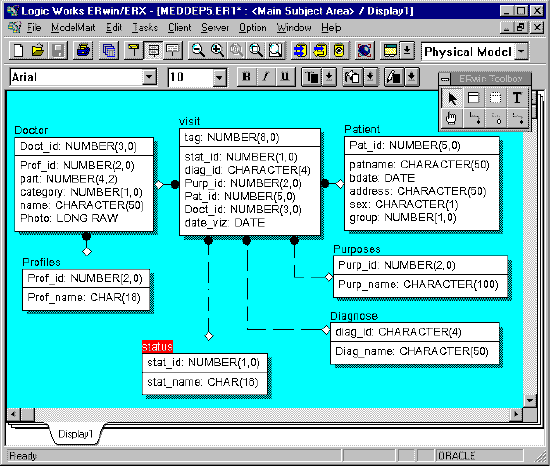Image resolution: width=550 pixels, height=467 pixels.
Task: Click Prof_name: CHAR(18) in Profiles table
Action: pyautogui.click(x=84, y=298)
